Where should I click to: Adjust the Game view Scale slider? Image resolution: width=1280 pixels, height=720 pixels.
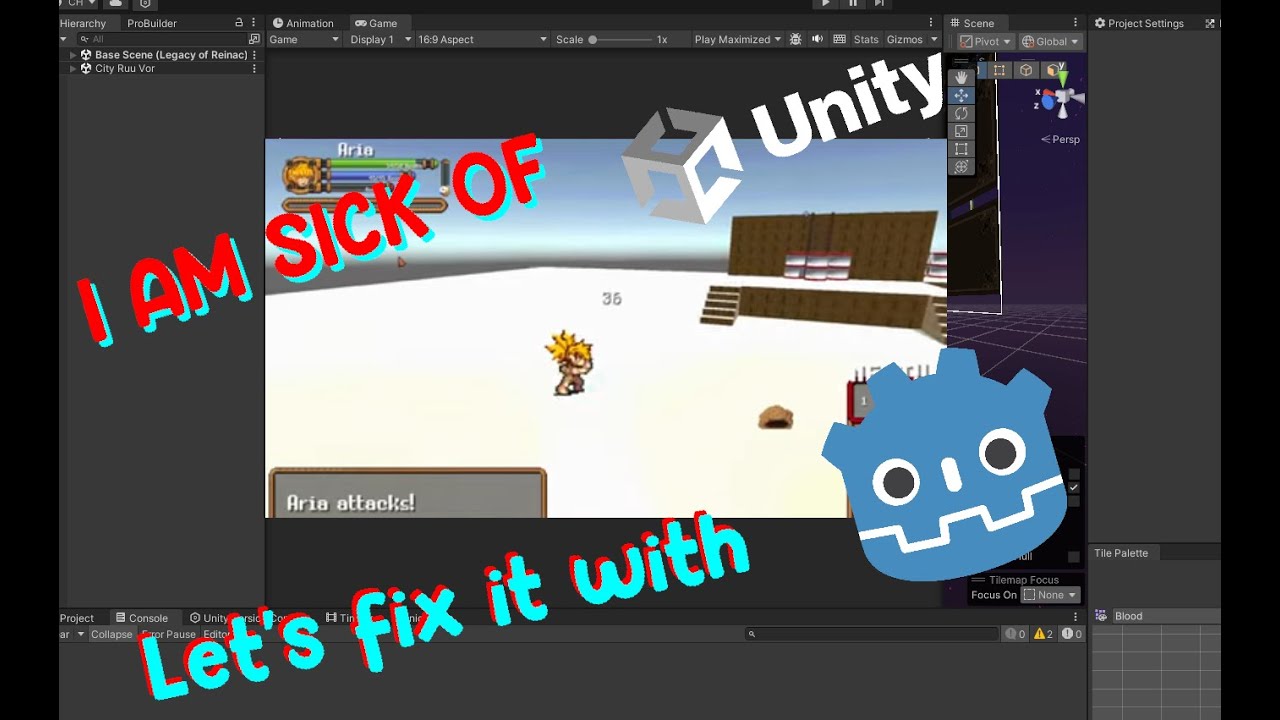(x=620, y=39)
